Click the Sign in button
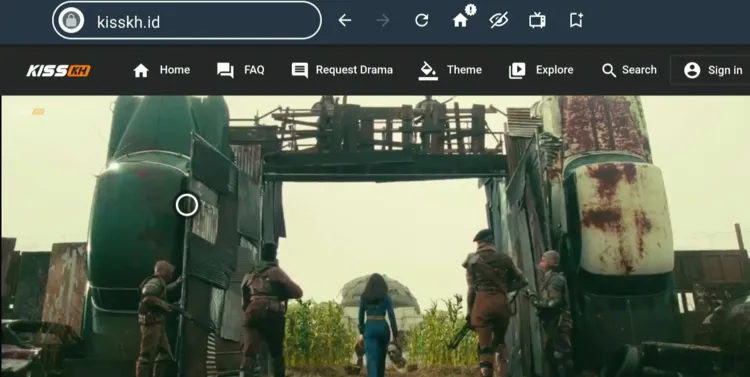 (x=710, y=70)
